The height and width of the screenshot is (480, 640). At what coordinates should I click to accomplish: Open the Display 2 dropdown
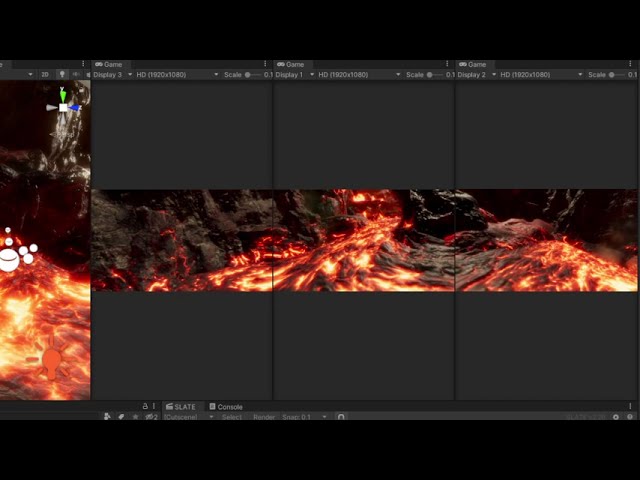(476, 74)
